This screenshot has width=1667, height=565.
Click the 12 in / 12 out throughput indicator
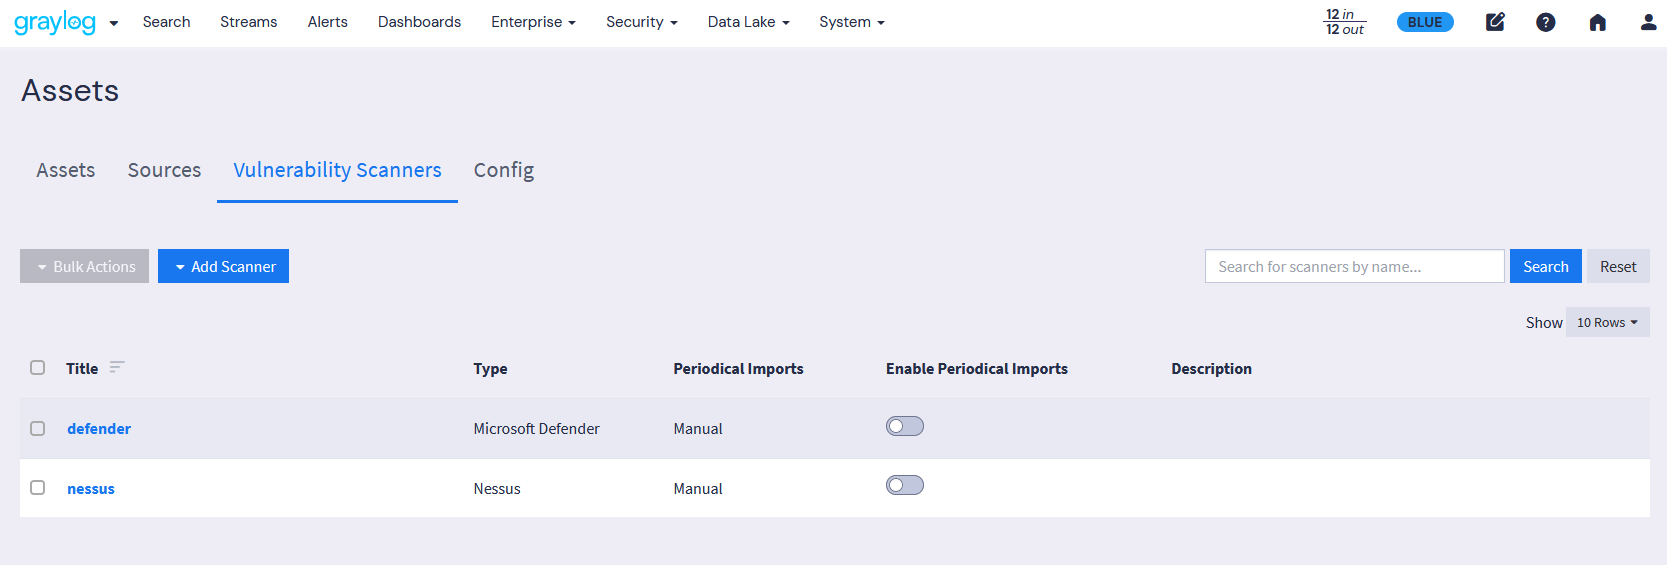coord(1344,22)
